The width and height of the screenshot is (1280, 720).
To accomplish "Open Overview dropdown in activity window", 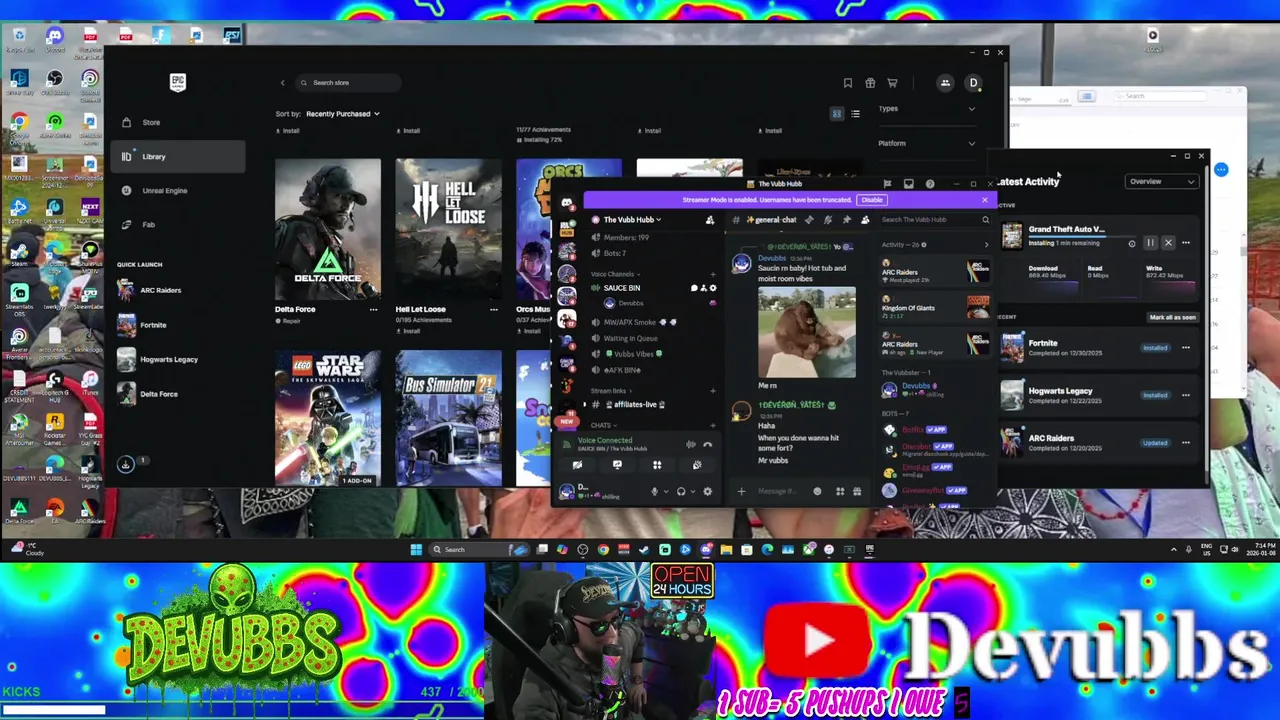I will 1162,182.
